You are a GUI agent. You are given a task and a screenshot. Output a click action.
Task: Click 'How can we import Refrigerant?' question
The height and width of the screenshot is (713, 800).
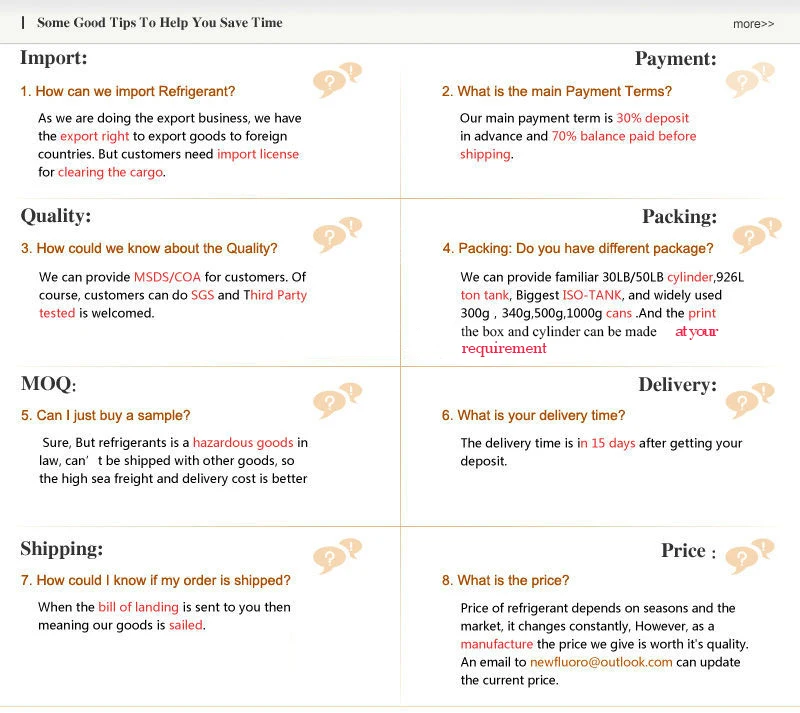(x=128, y=91)
